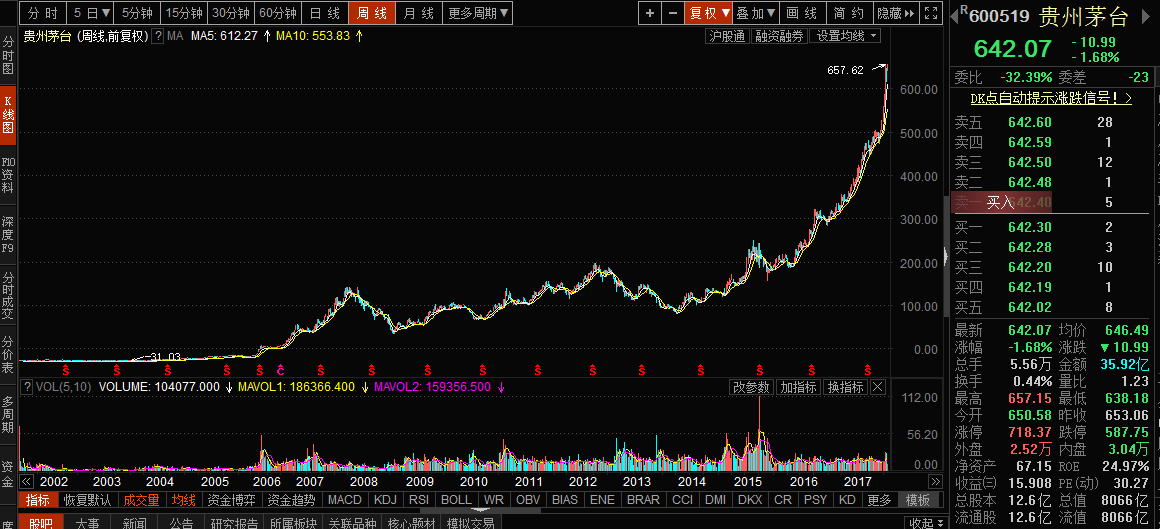Click the 买入 row in order book
This screenshot has height=529, width=1160.
999,202
